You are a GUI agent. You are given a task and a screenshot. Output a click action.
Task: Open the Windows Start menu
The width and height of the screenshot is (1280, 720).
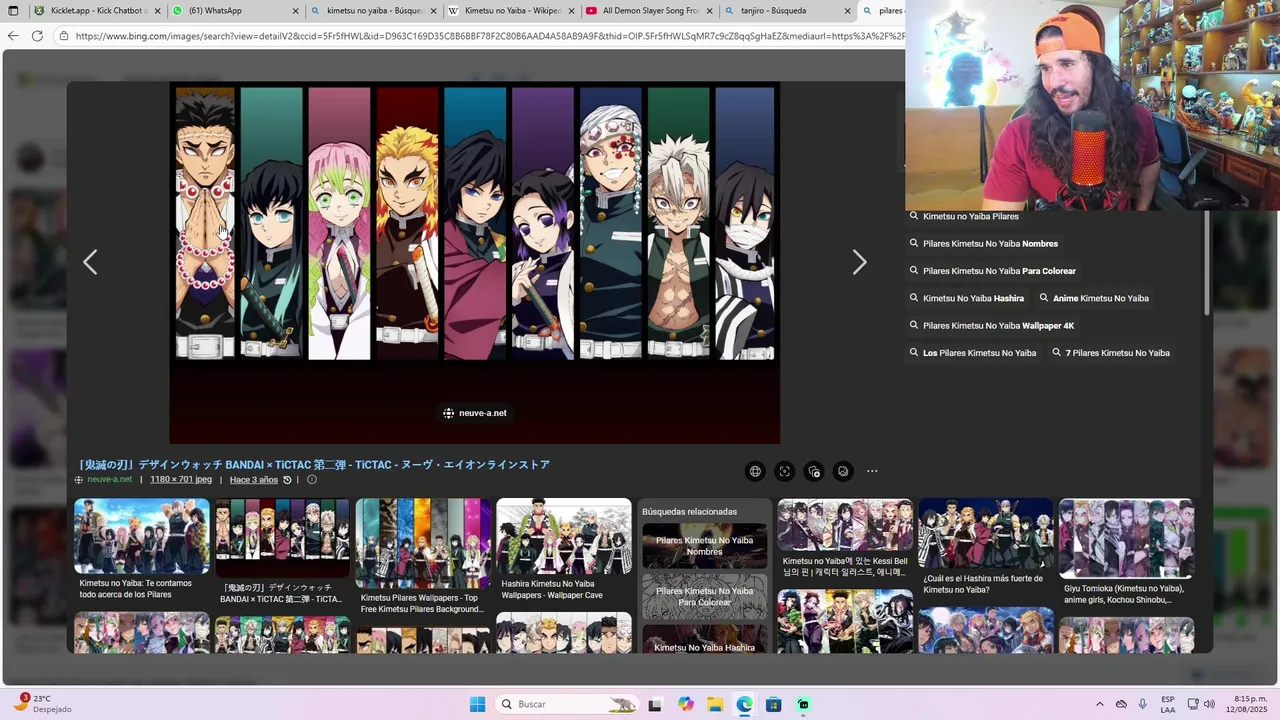(477, 704)
